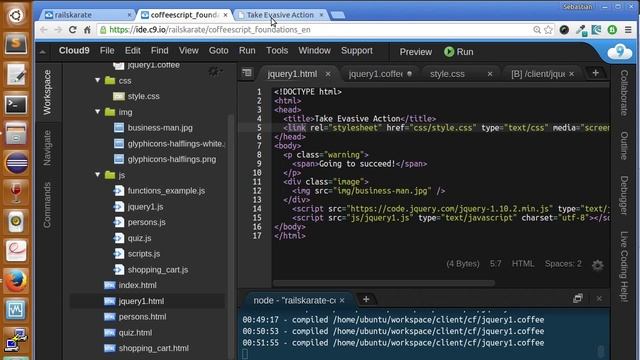
Task: Open the Window menu
Action: point(314,51)
